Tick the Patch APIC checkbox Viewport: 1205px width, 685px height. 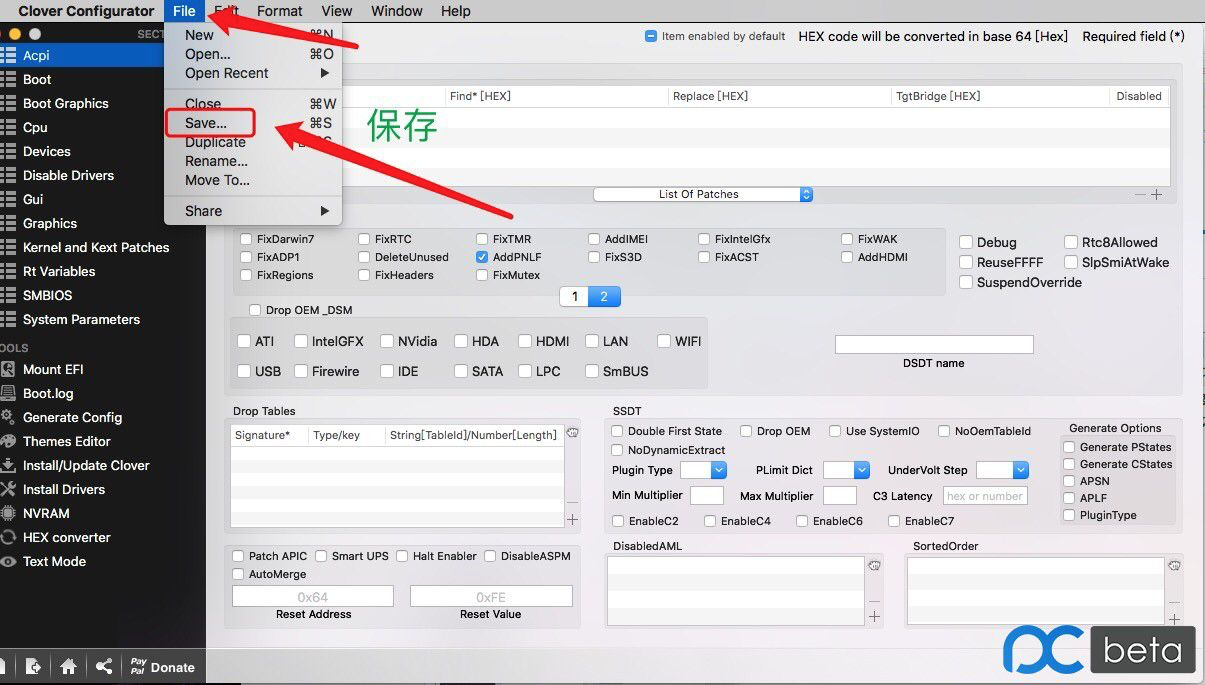click(x=238, y=556)
